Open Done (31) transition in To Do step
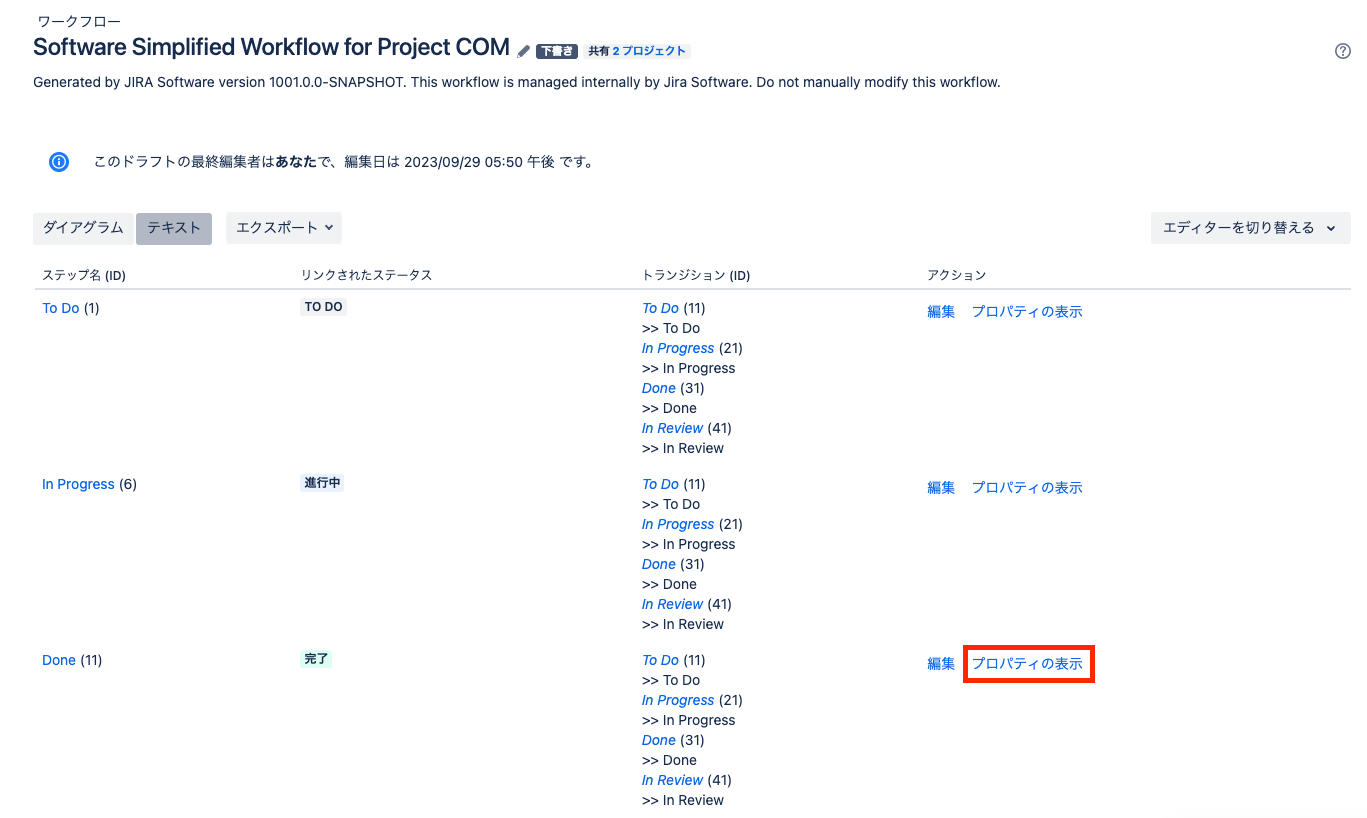 click(659, 388)
